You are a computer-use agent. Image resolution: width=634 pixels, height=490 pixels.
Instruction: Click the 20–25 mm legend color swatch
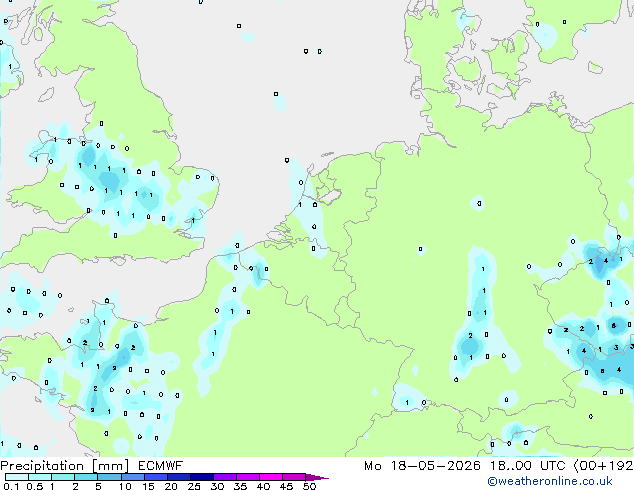tap(179, 477)
